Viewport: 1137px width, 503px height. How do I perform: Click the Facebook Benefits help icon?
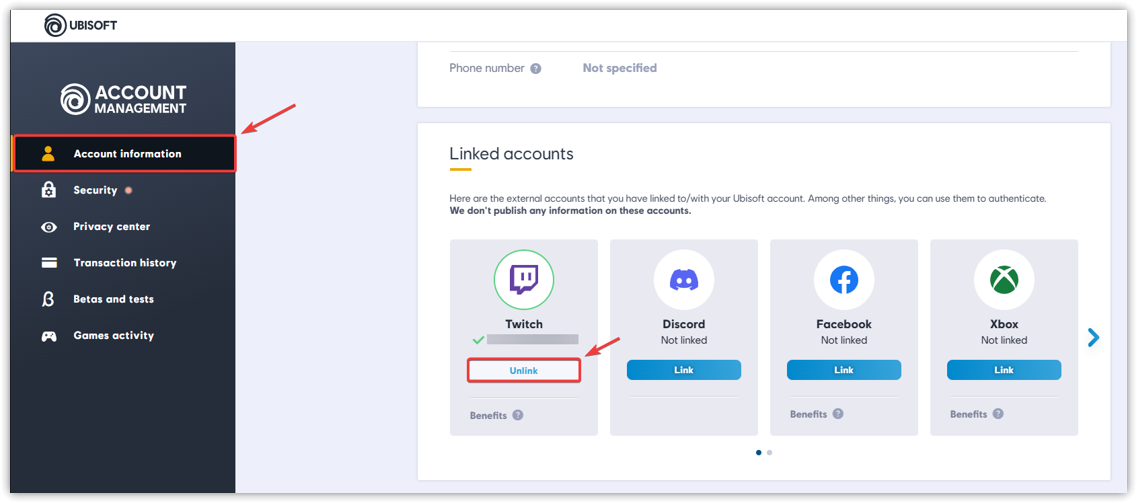pyautogui.click(x=838, y=414)
